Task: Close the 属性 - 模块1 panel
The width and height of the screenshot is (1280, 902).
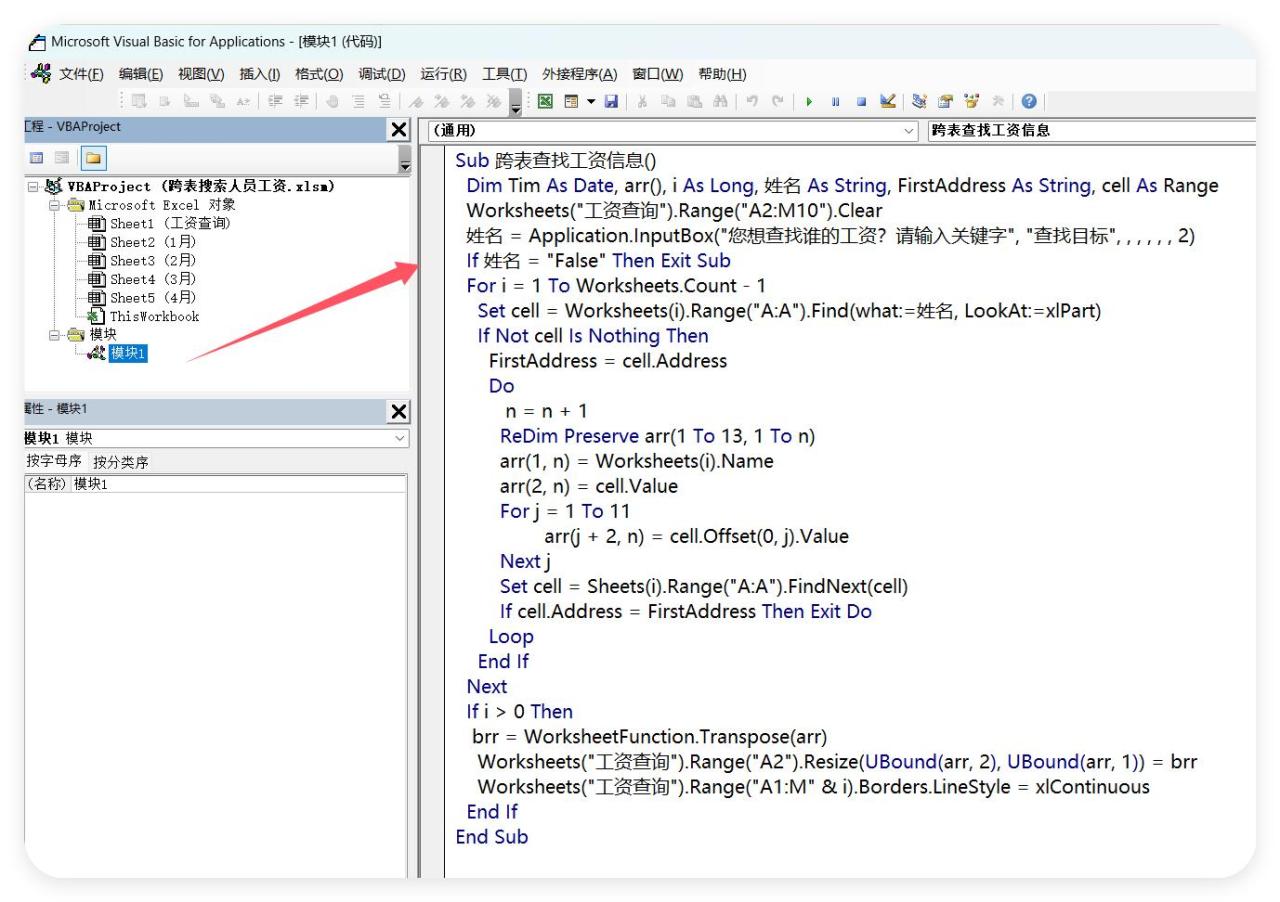Action: 398,410
